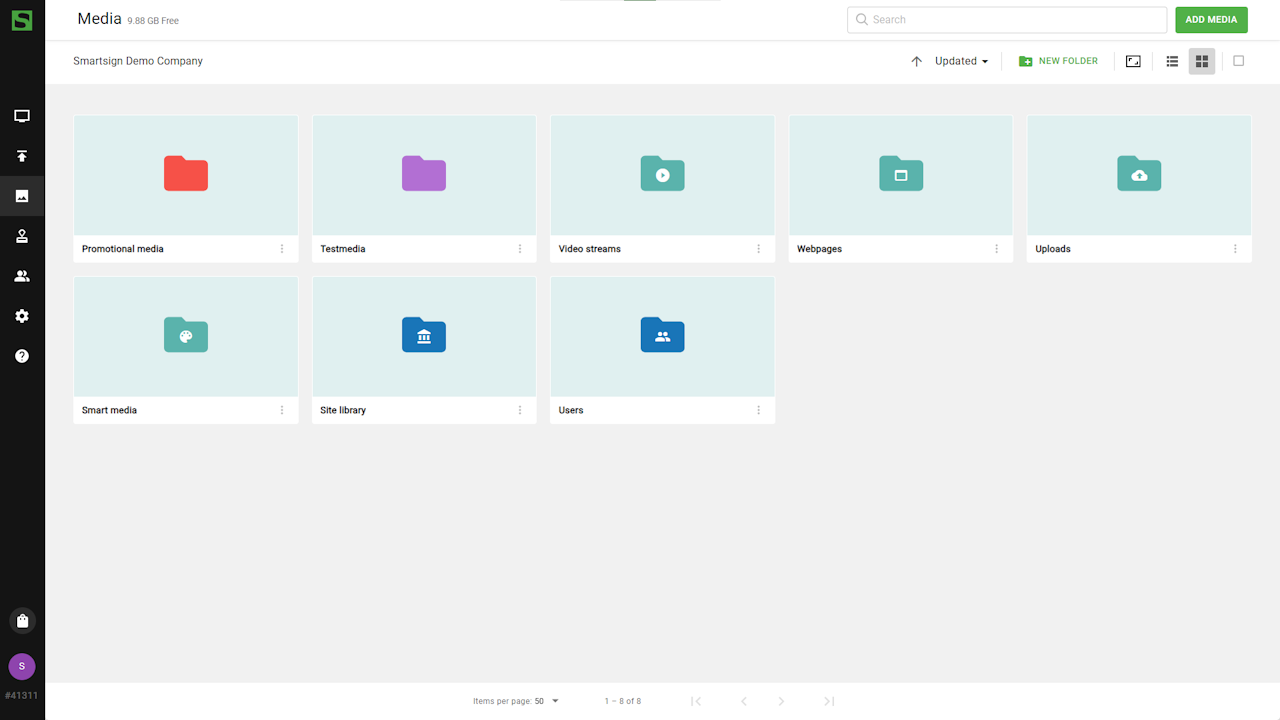
Task: Open the Users group sidebar icon
Action: point(22,276)
